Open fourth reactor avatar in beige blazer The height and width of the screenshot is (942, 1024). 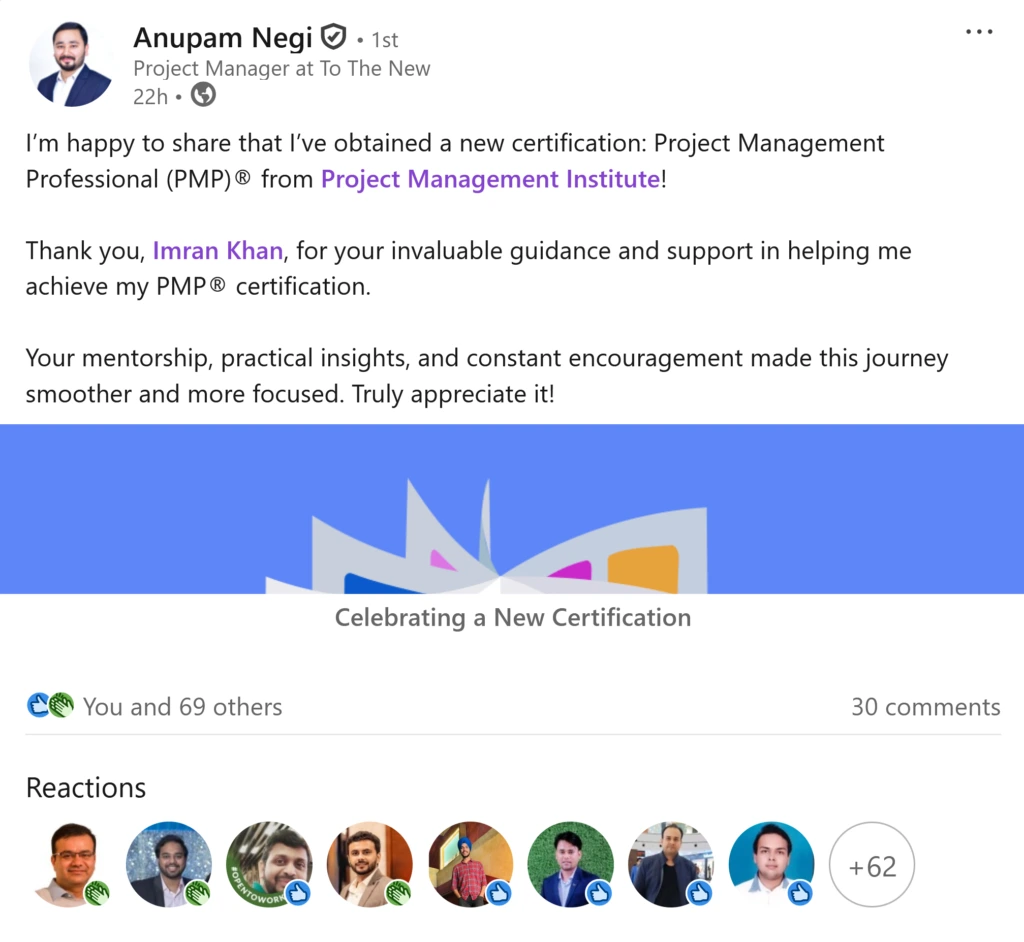coord(369,864)
